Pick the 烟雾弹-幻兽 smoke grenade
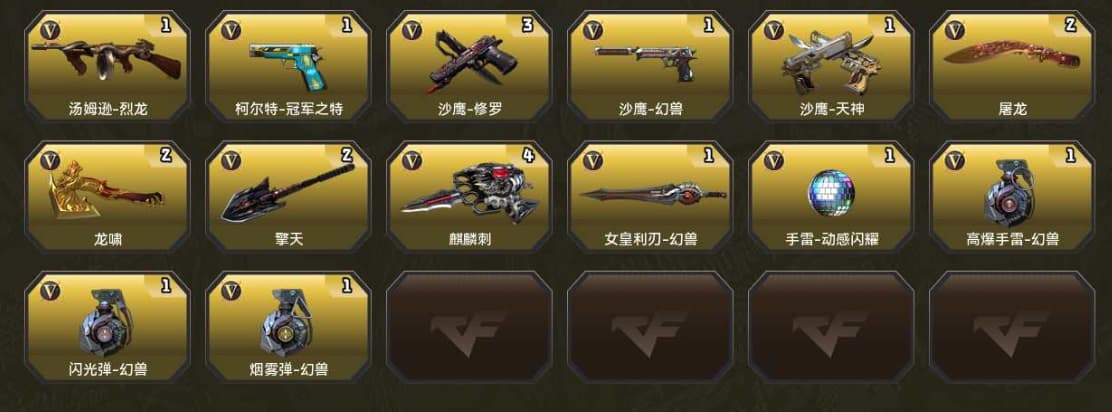 click(288, 327)
